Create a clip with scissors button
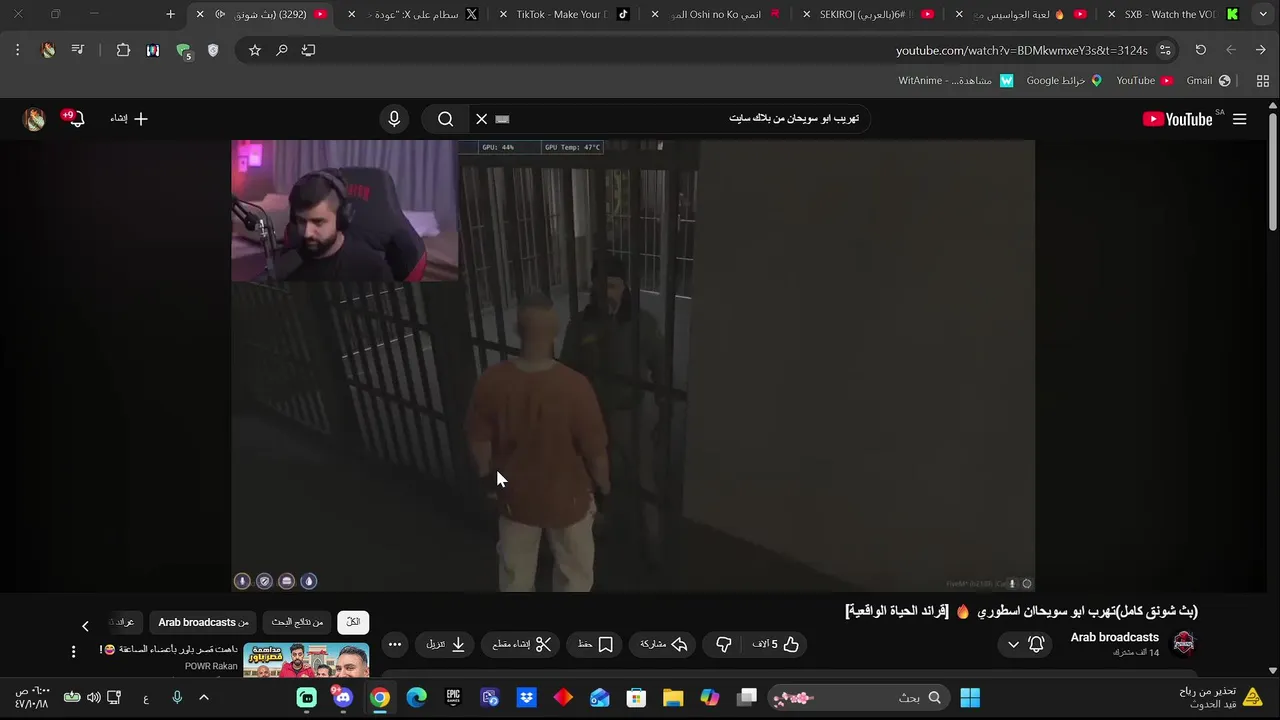The width and height of the screenshot is (1280, 720). point(523,645)
